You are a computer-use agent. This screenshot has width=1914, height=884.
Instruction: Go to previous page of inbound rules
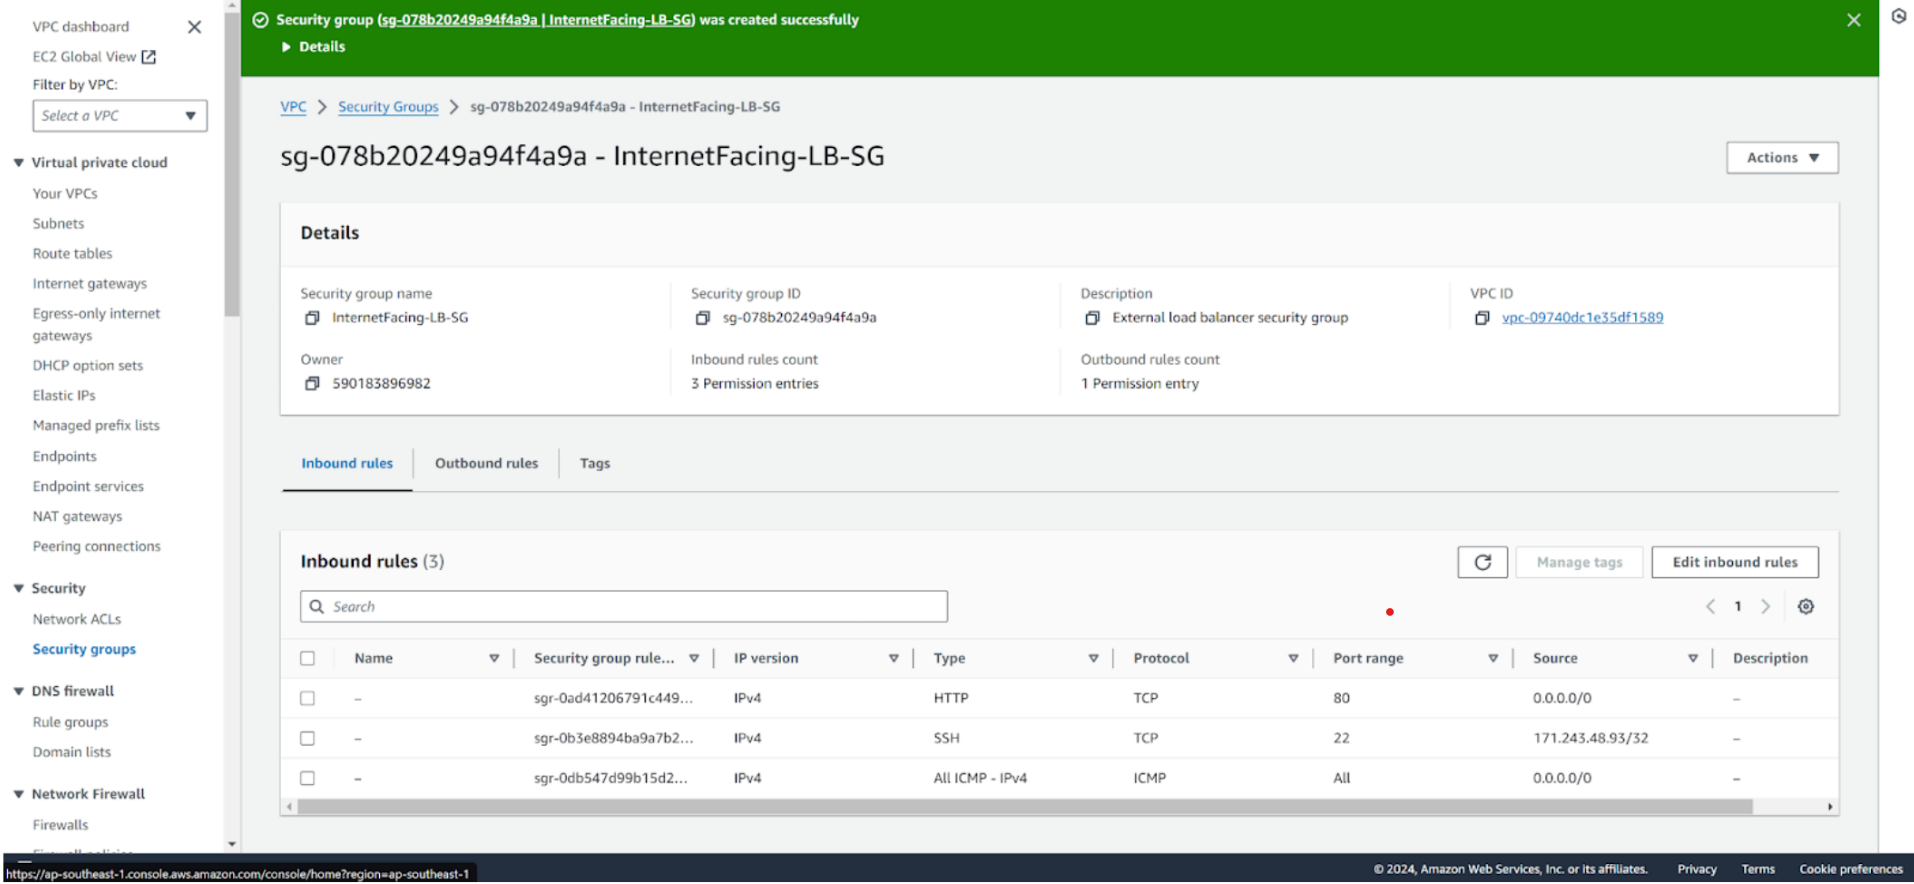1711,607
